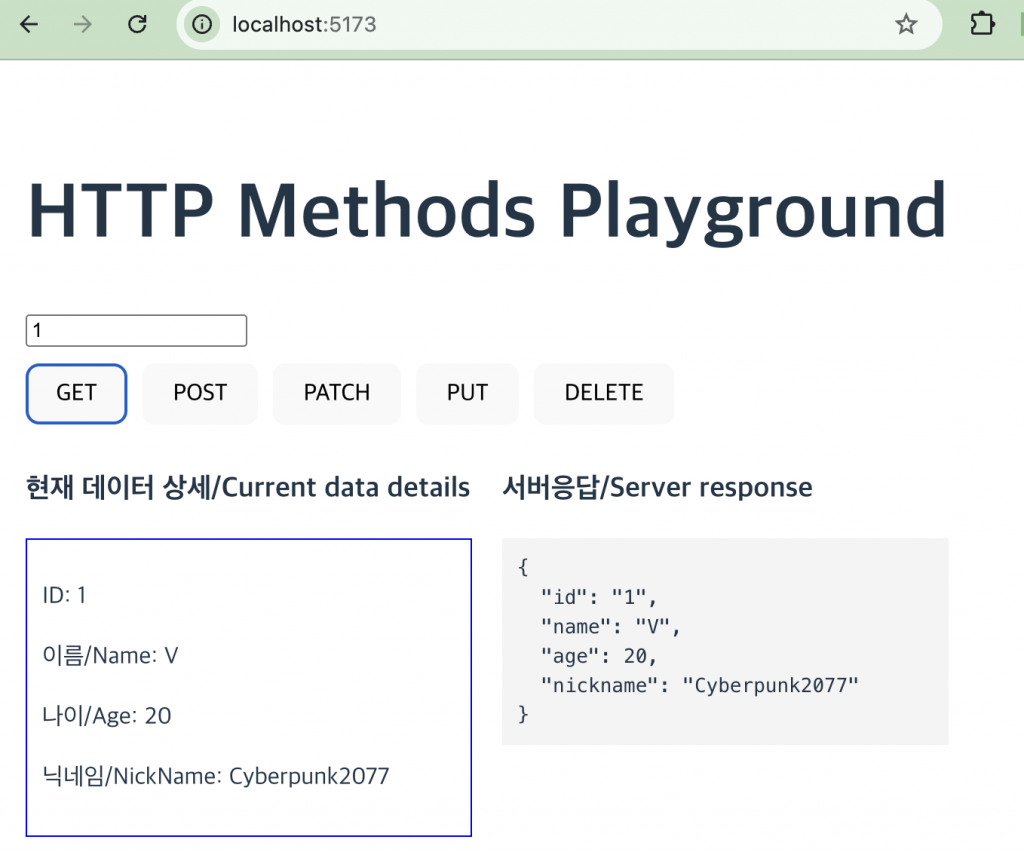Trigger the PATCH request button

pyautogui.click(x=337, y=393)
